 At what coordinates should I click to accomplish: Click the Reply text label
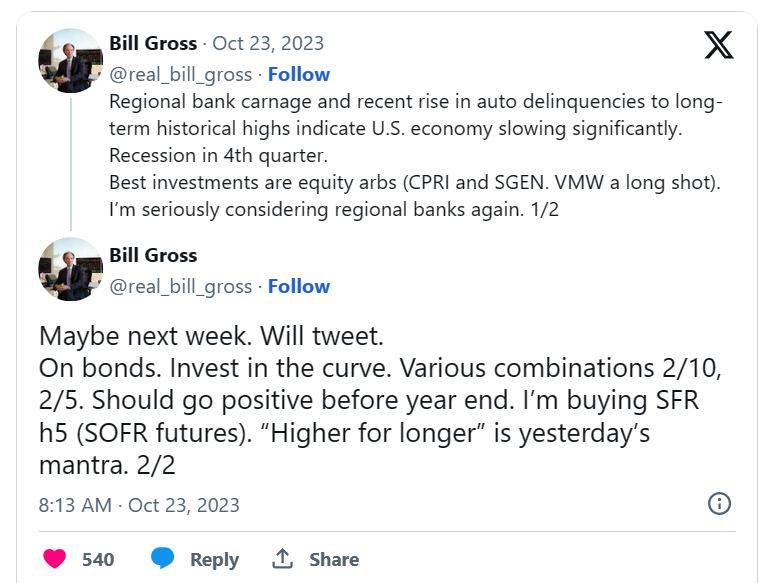coord(214,559)
